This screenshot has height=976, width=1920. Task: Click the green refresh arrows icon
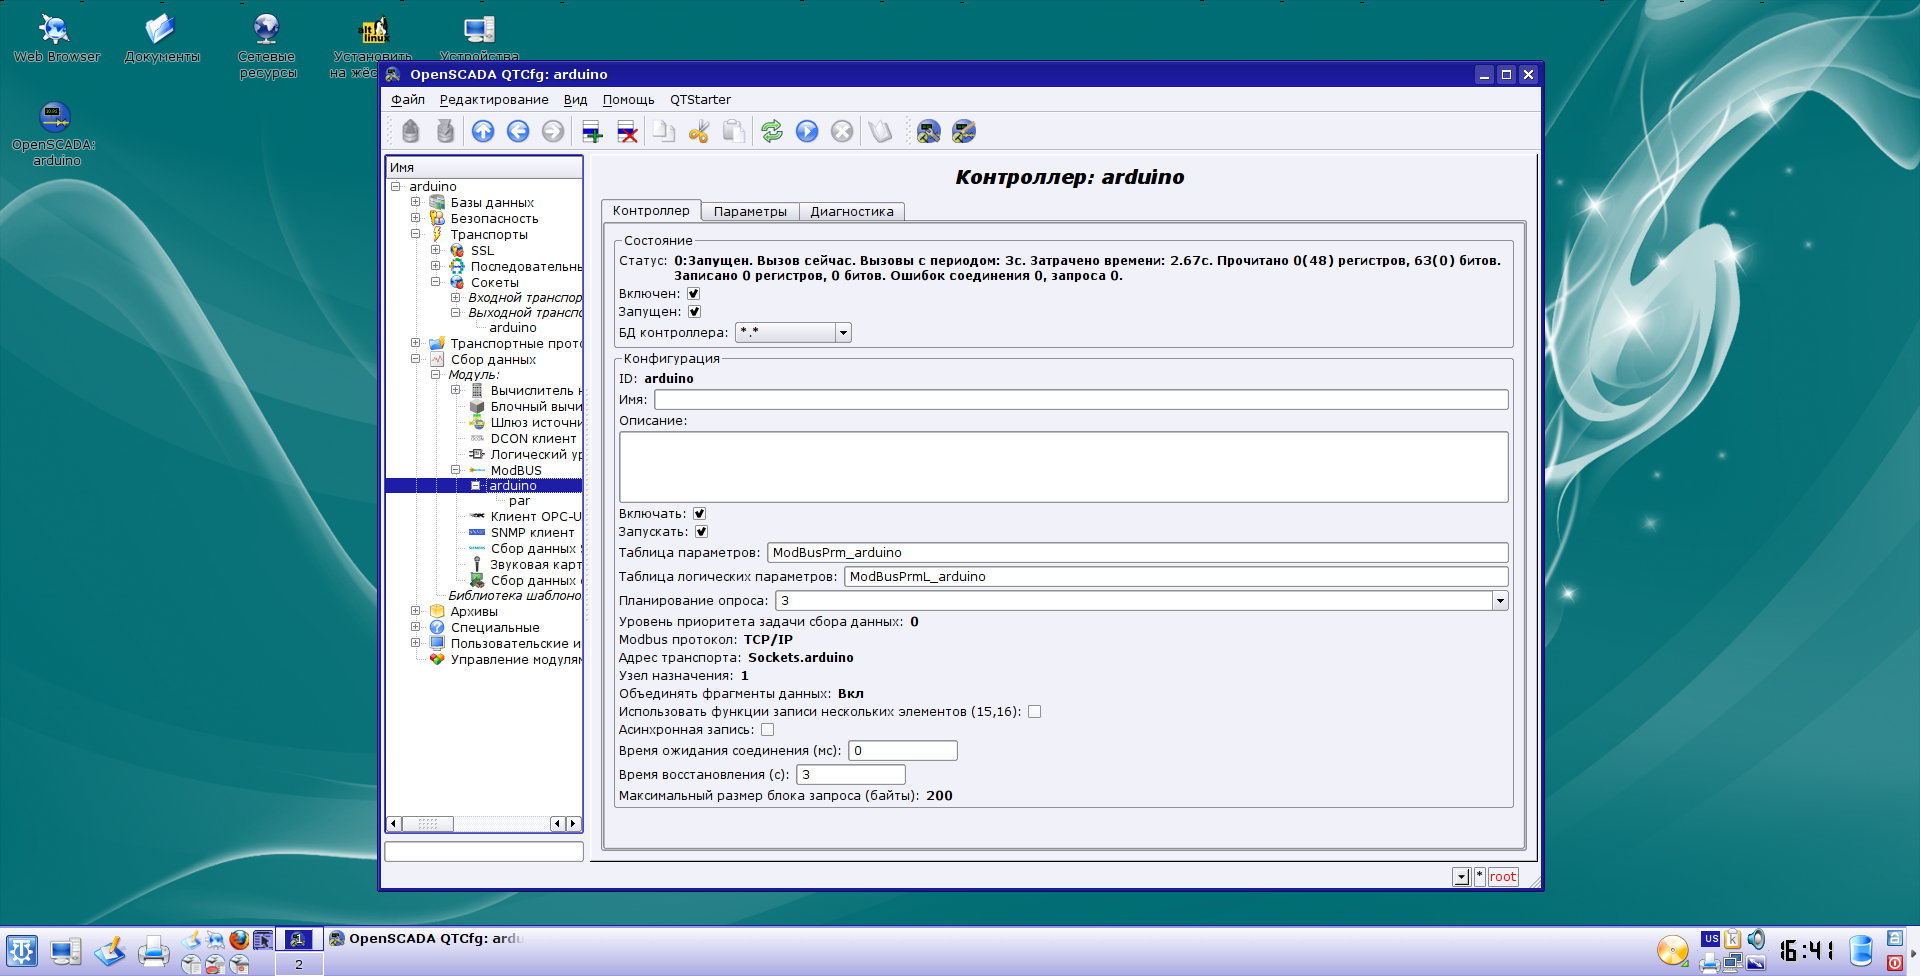pyautogui.click(x=772, y=131)
